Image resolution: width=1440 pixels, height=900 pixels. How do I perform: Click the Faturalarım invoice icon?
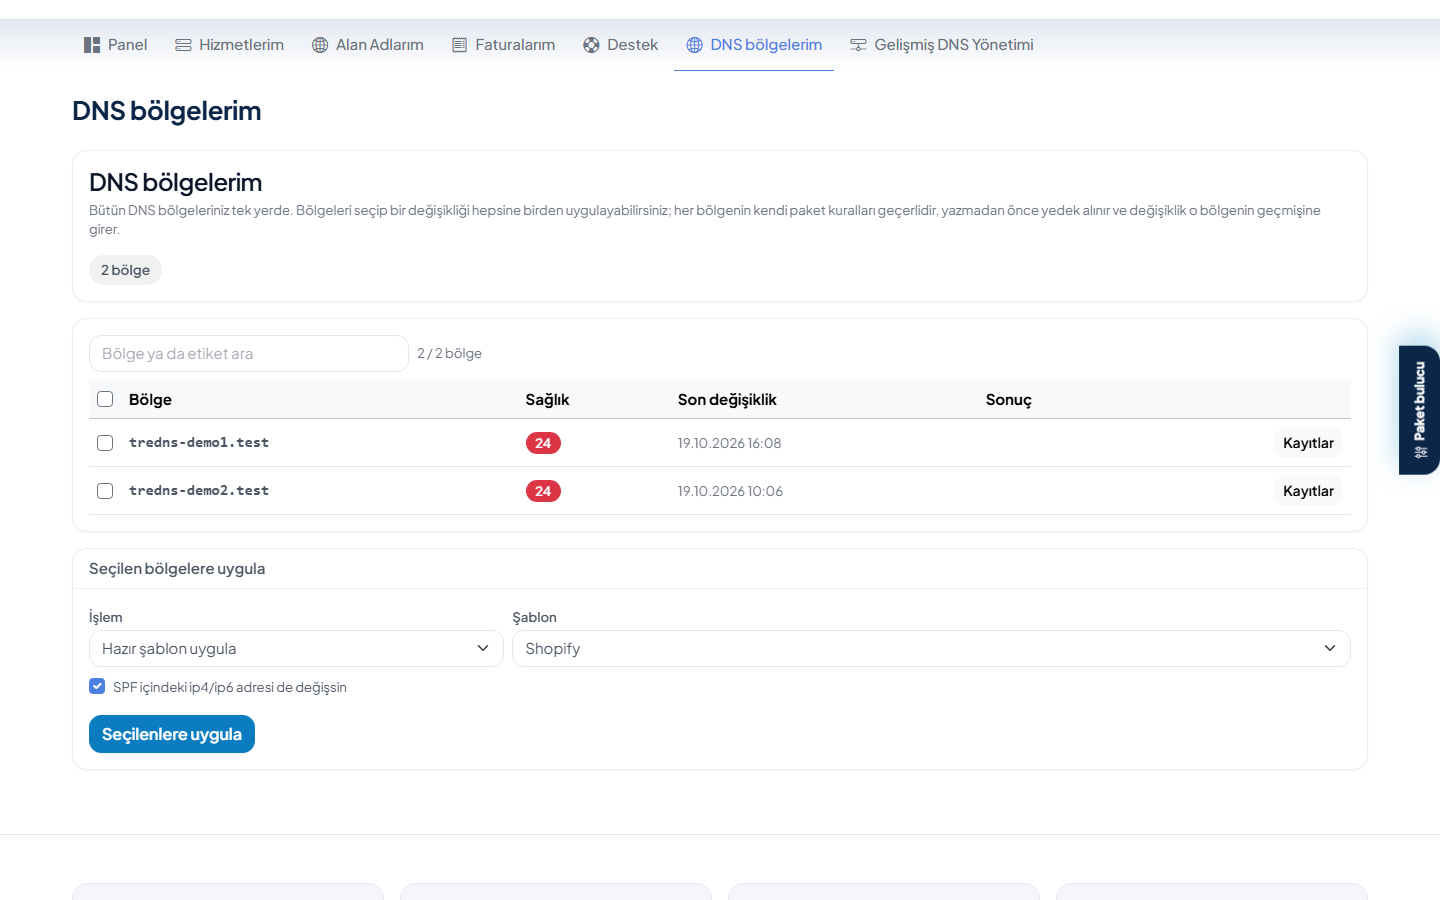tap(460, 45)
